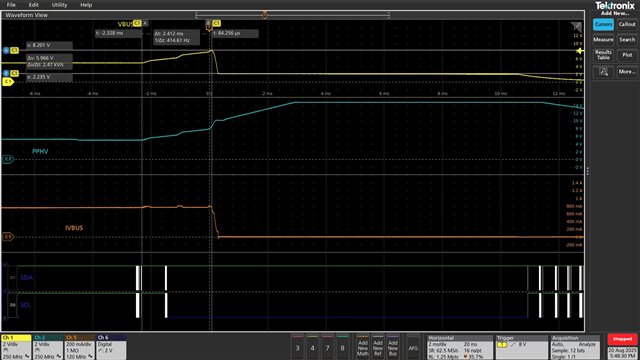Click the red Stopped acquisition indicator

click(x=622, y=339)
